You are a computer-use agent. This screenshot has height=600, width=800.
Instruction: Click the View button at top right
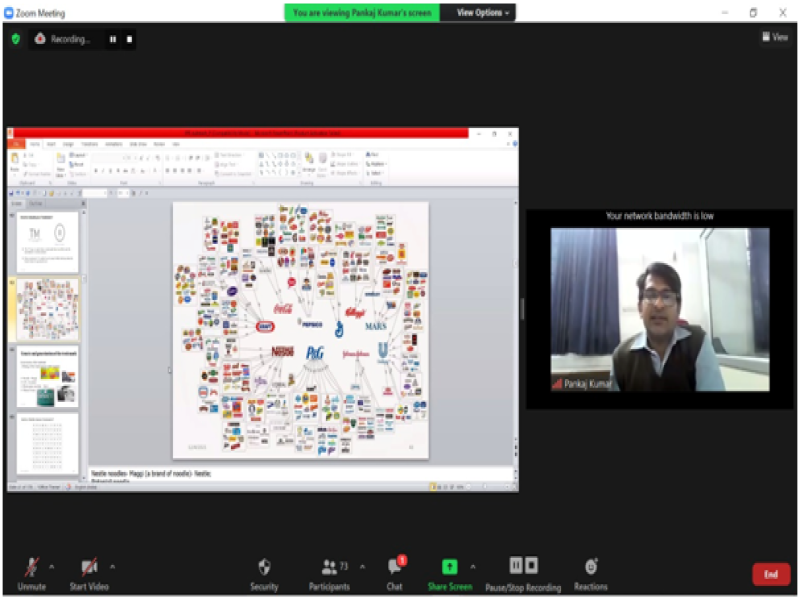[775, 37]
